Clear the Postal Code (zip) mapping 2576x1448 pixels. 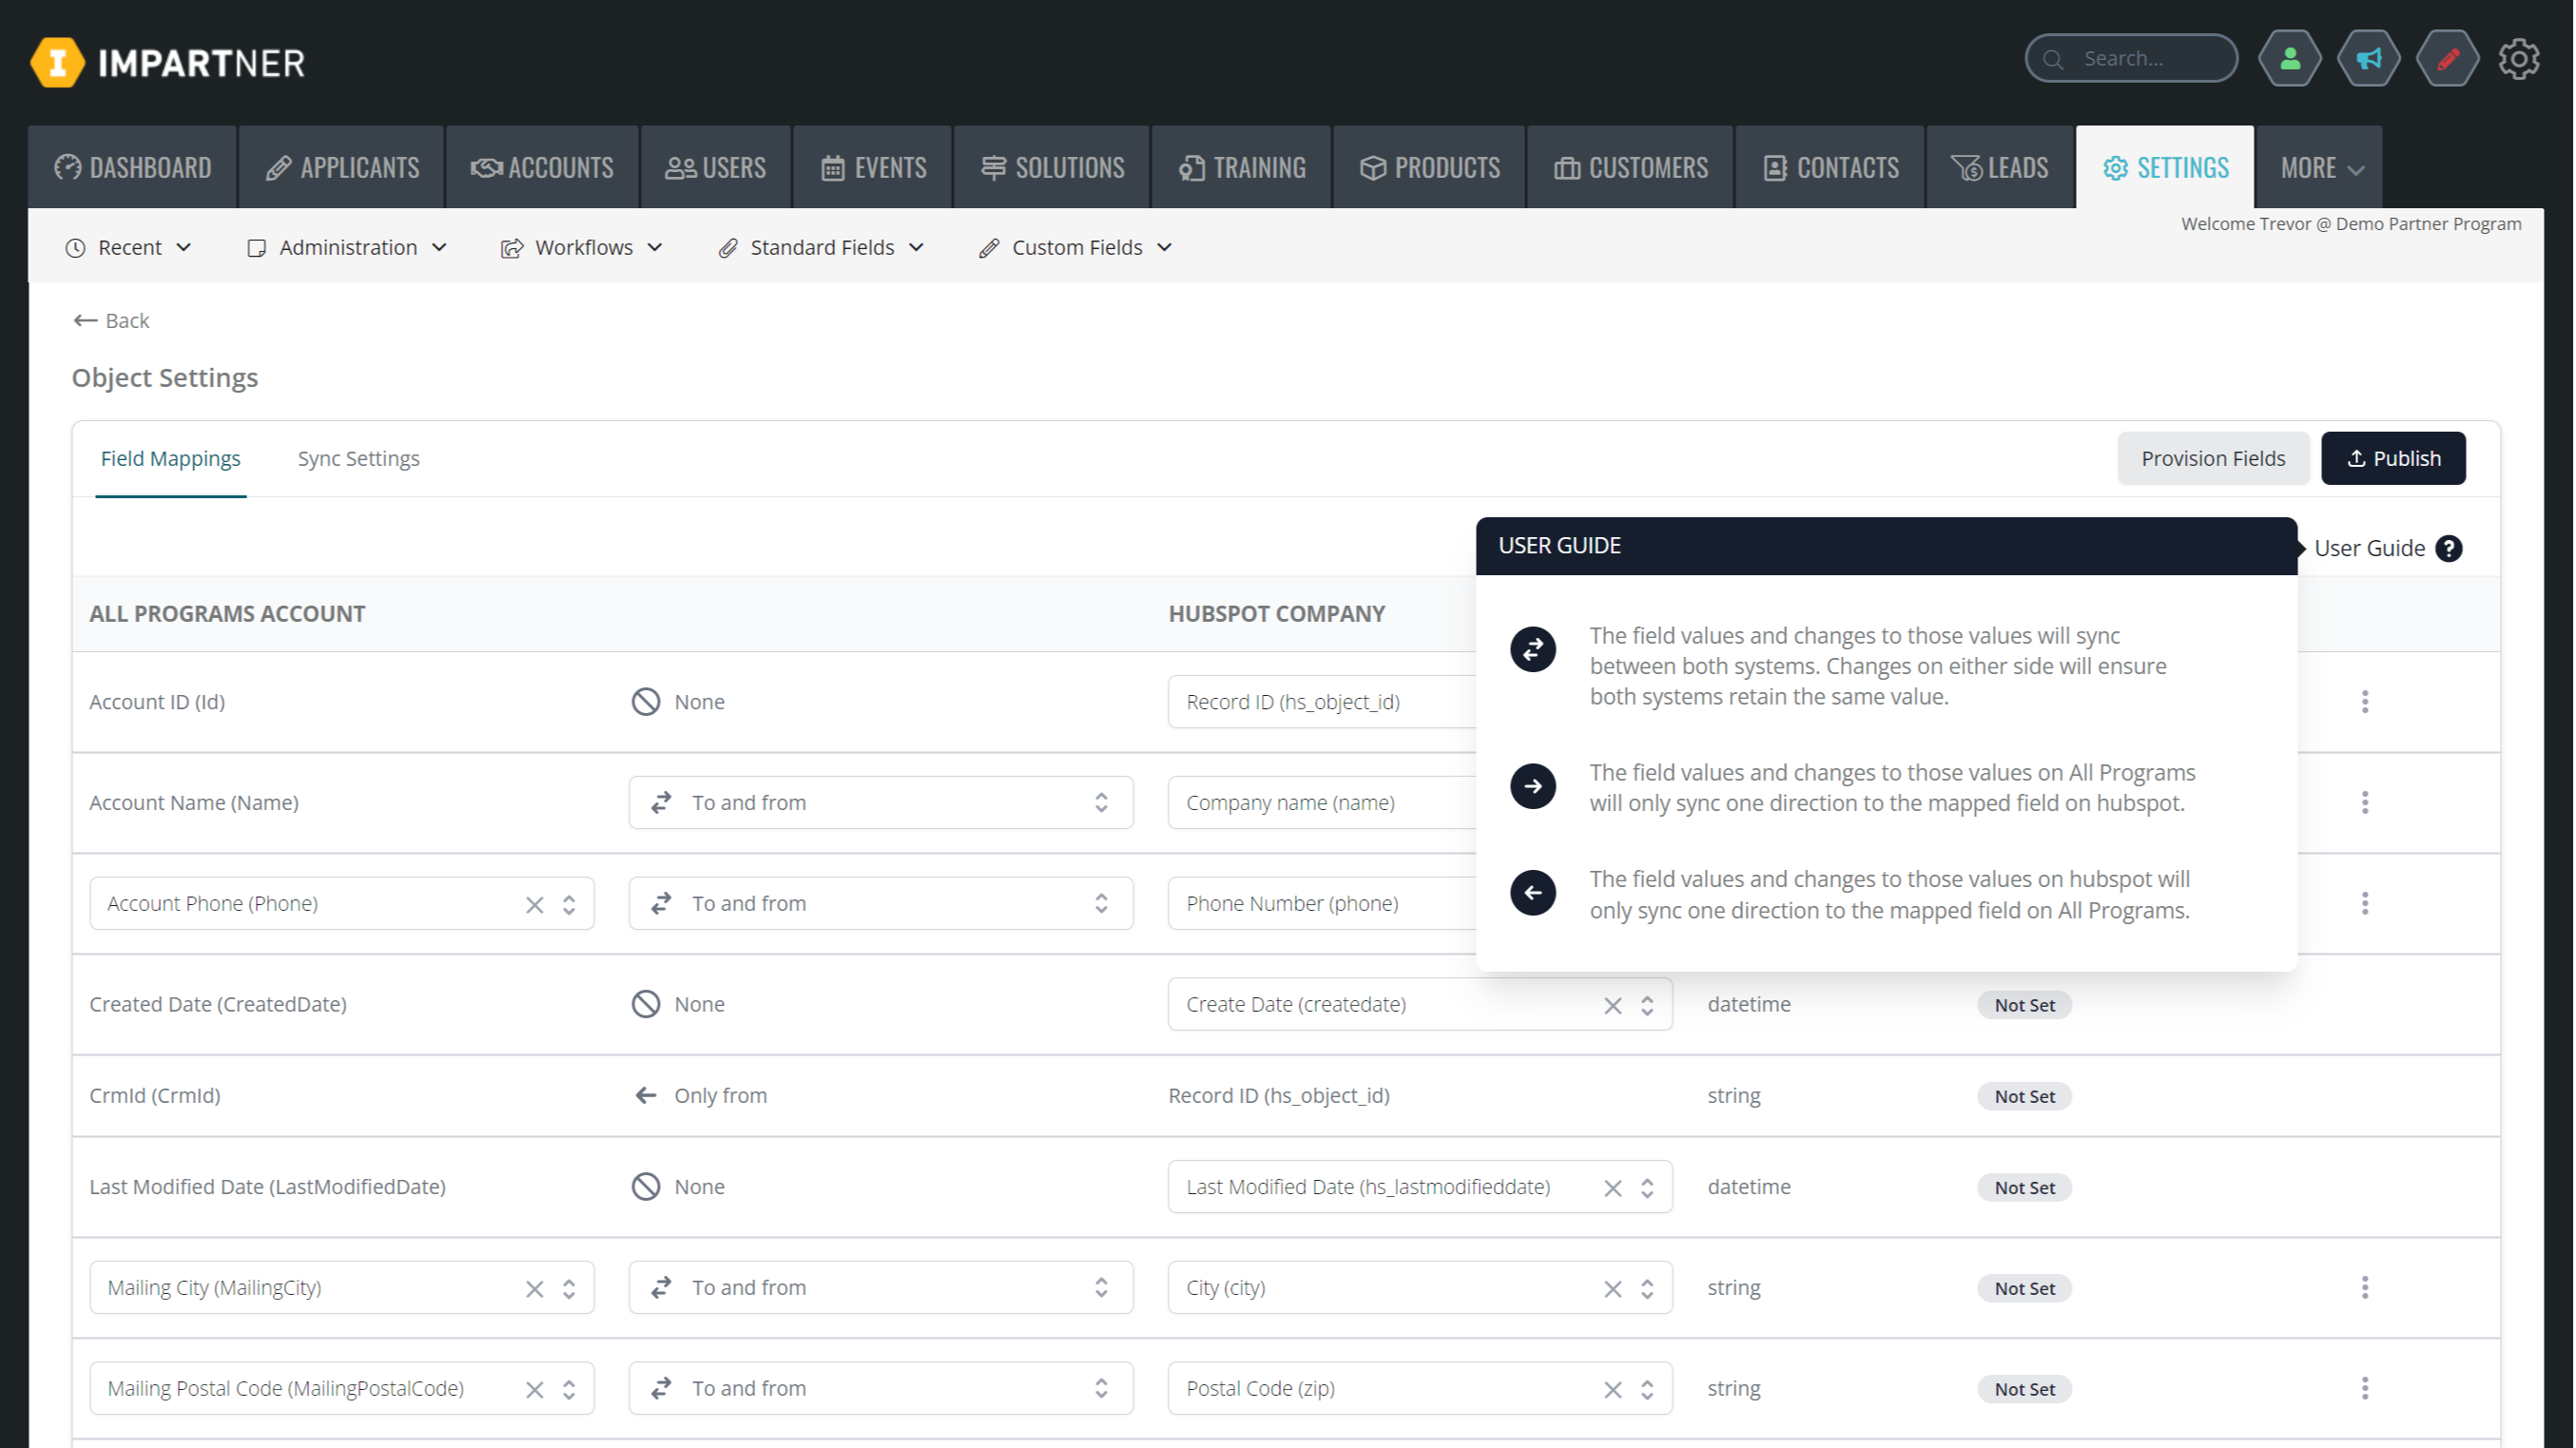pyautogui.click(x=1613, y=1390)
